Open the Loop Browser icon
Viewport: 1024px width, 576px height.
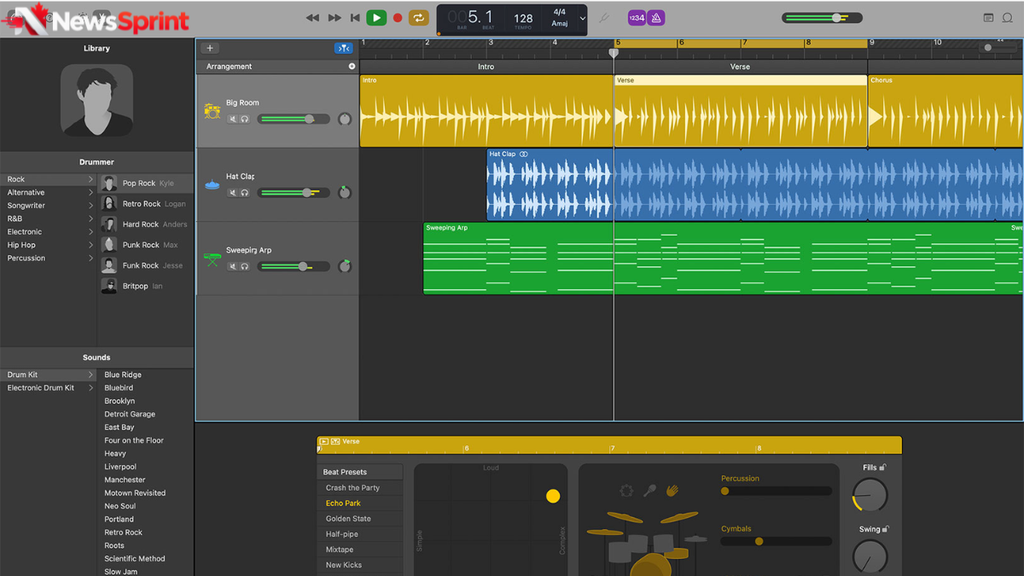pyautogui.click(x=1008, y=18)
